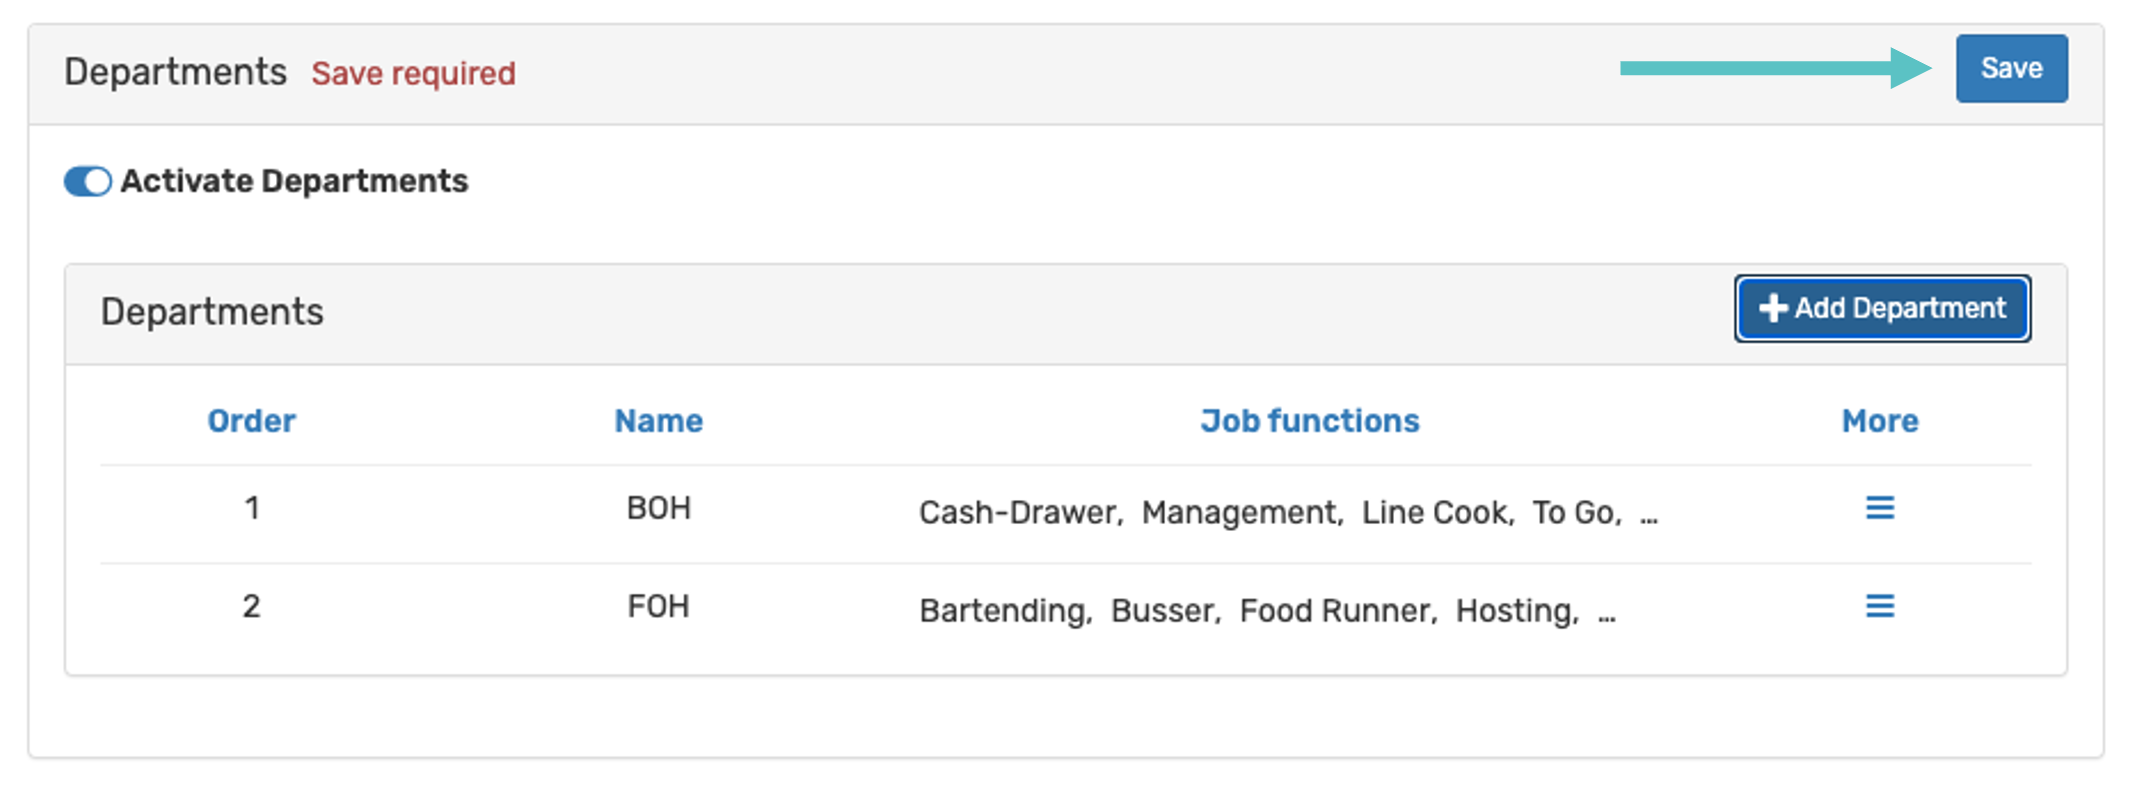Toggle the Activate Departments switch

pos(88,182)
